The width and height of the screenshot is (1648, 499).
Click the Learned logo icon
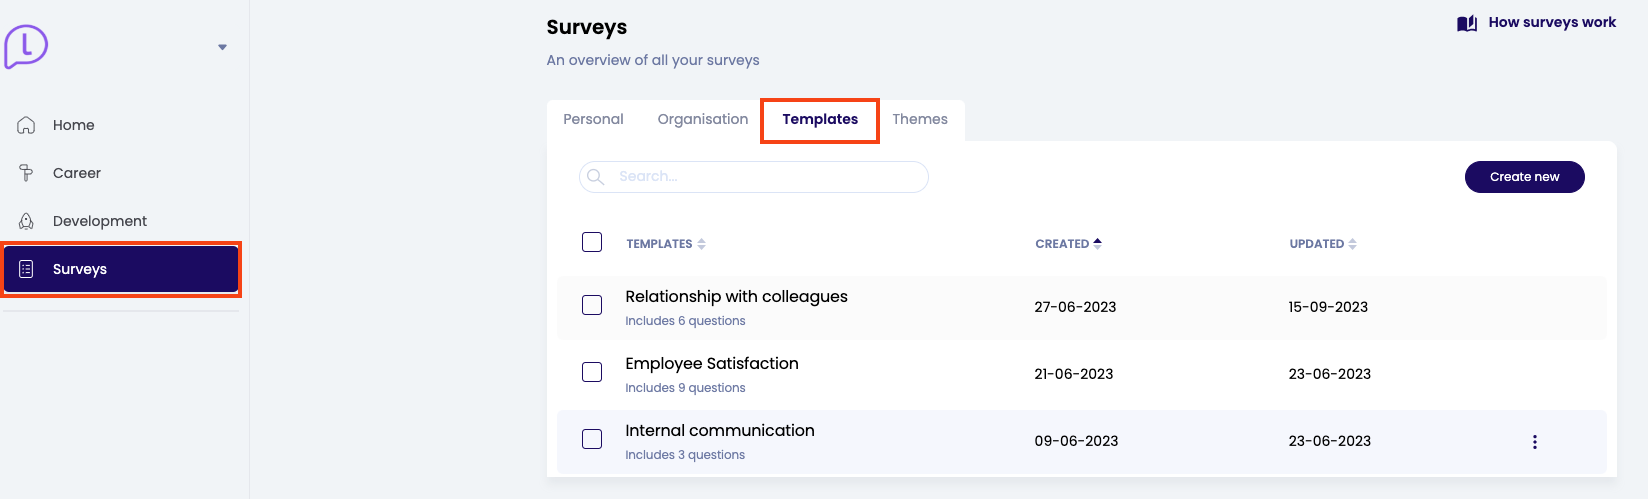pyautogui.click(x=26, y=46)
